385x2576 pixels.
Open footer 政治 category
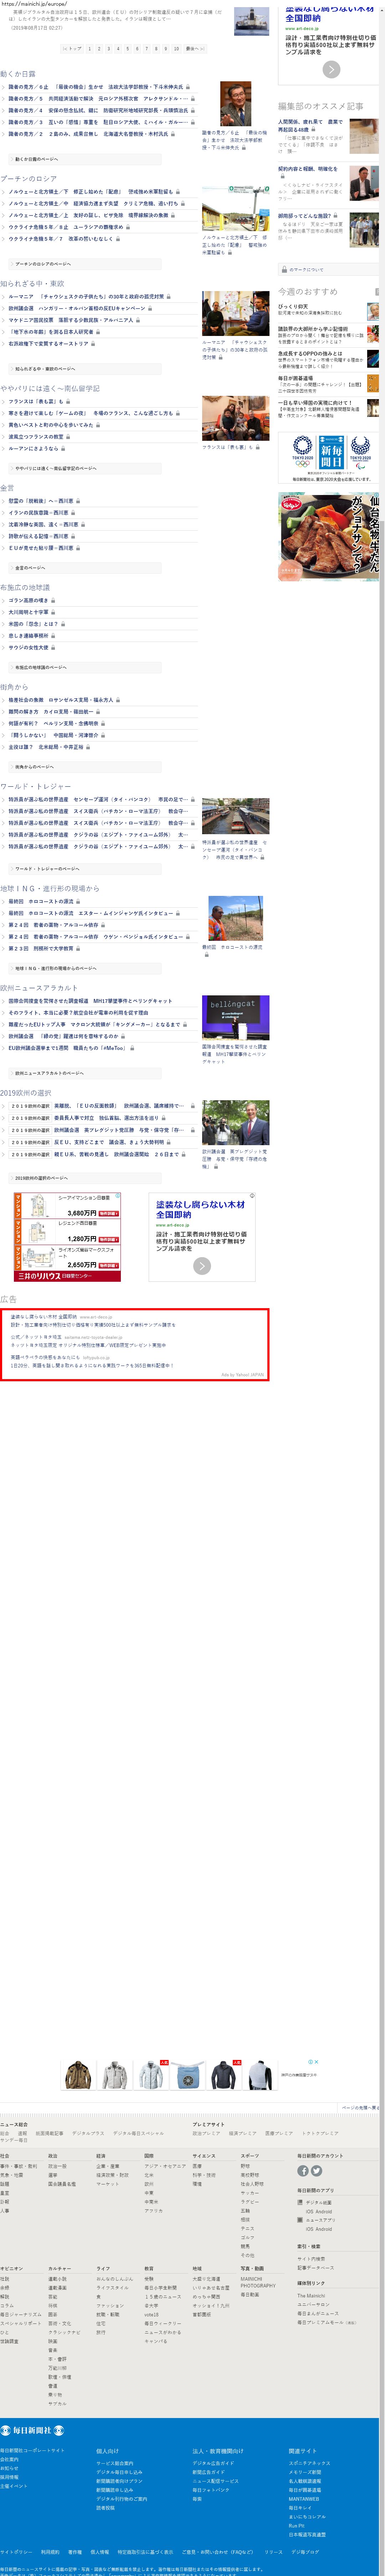click(x=53, y=2156)
